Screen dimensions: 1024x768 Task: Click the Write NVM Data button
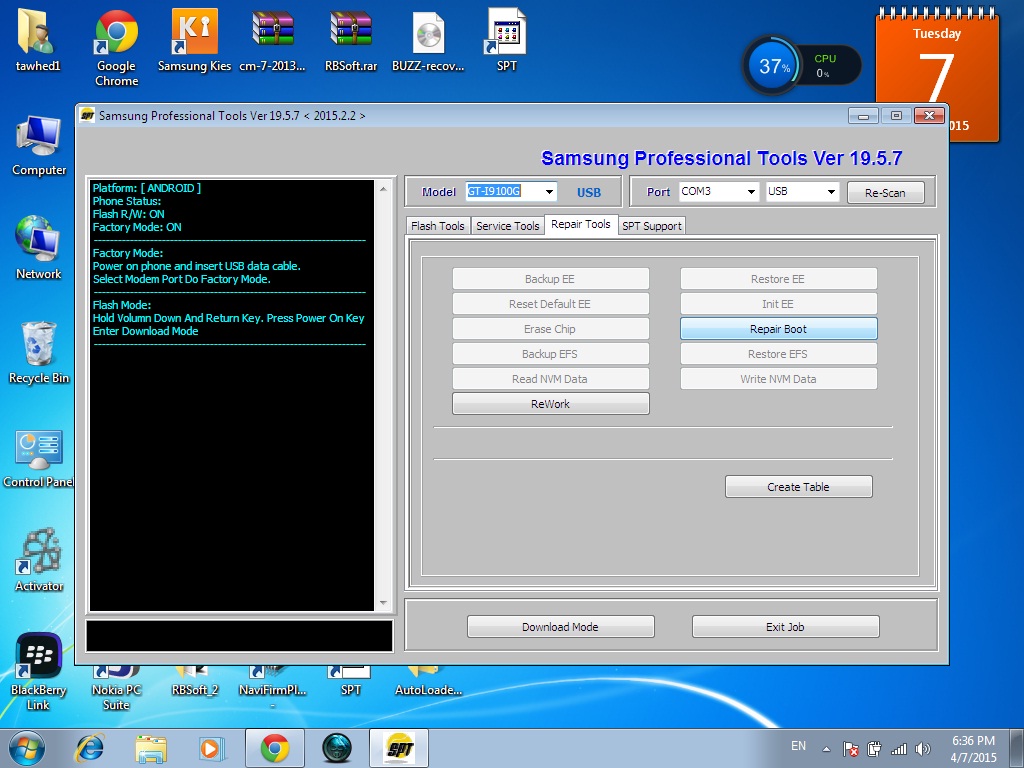pos(778,379)
